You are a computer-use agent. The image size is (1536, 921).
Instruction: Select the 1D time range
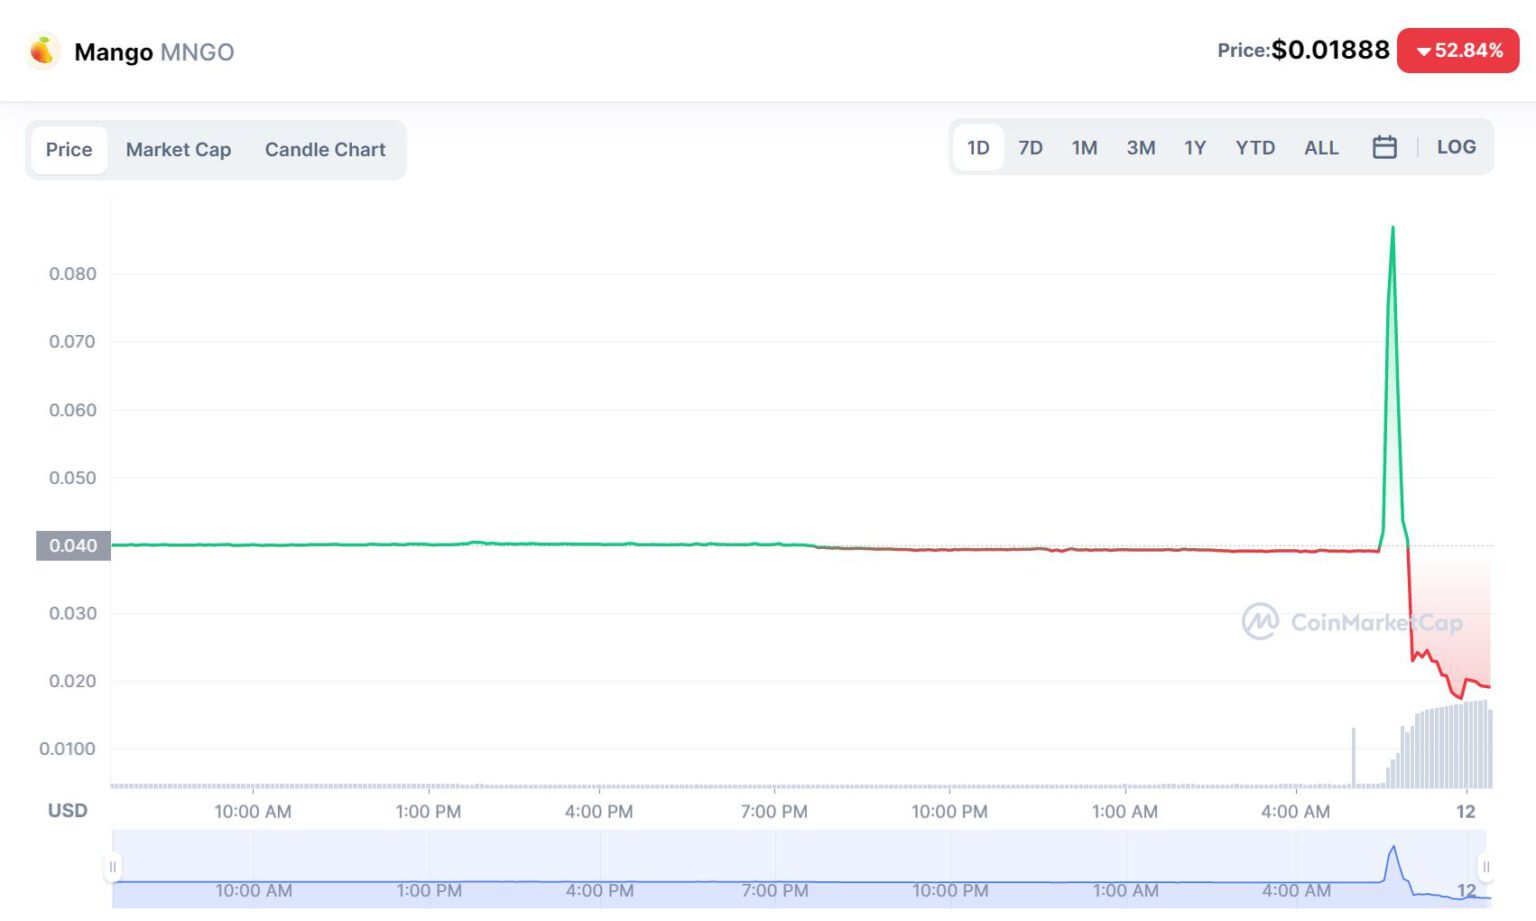coord(977,148)
